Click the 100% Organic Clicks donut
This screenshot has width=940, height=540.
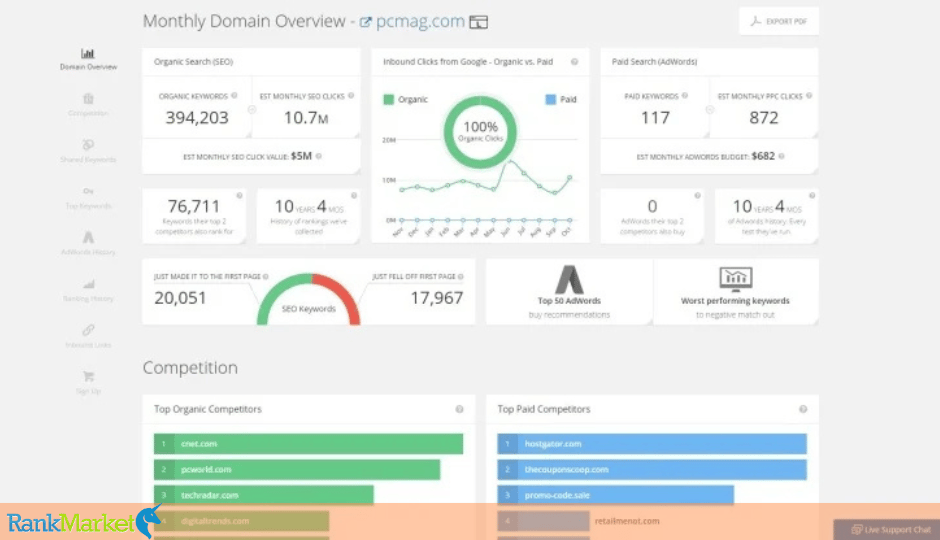[480, 132]
